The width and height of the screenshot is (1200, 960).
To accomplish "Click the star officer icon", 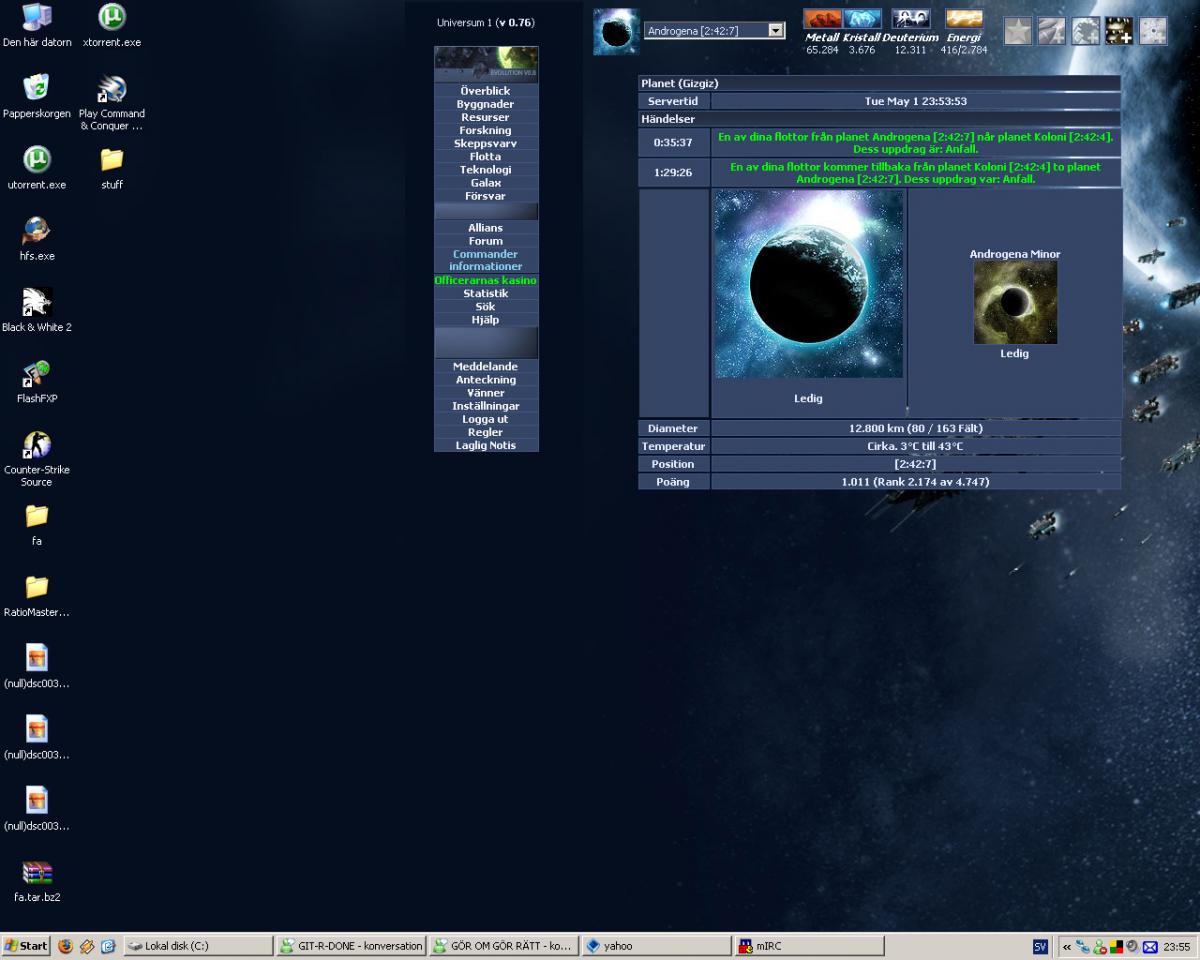I will click(x=1017, y=31).
